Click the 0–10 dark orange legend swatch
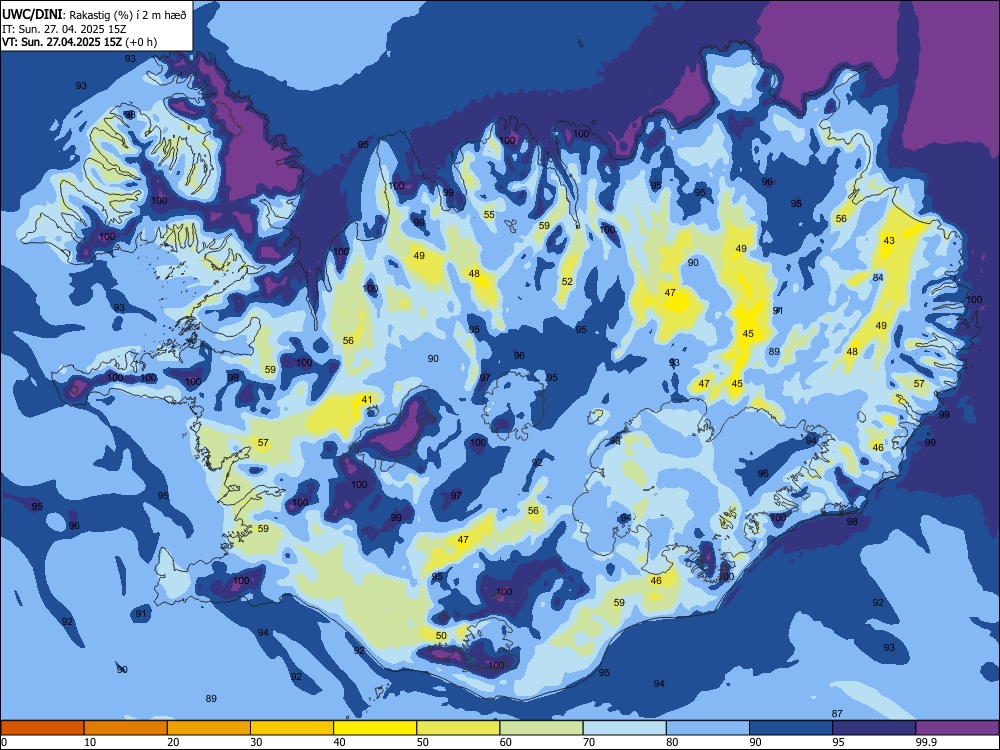 tap(43, 728)
